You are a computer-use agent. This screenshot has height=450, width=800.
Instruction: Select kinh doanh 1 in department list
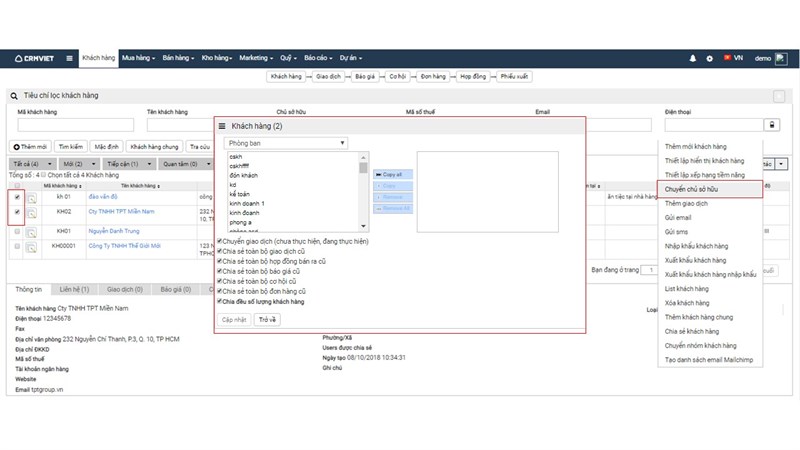pyautogui.click(x=247, y=204)
